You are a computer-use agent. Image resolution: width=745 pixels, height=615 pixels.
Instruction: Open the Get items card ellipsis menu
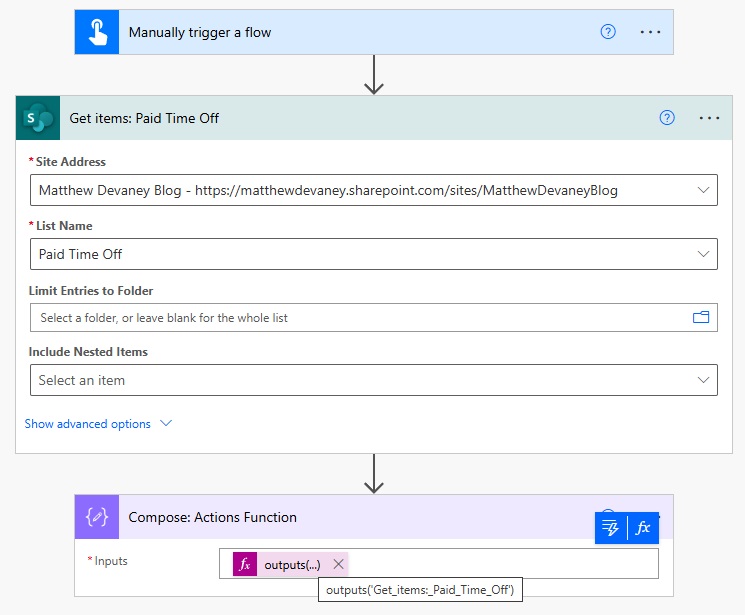[x=710, y=118]
